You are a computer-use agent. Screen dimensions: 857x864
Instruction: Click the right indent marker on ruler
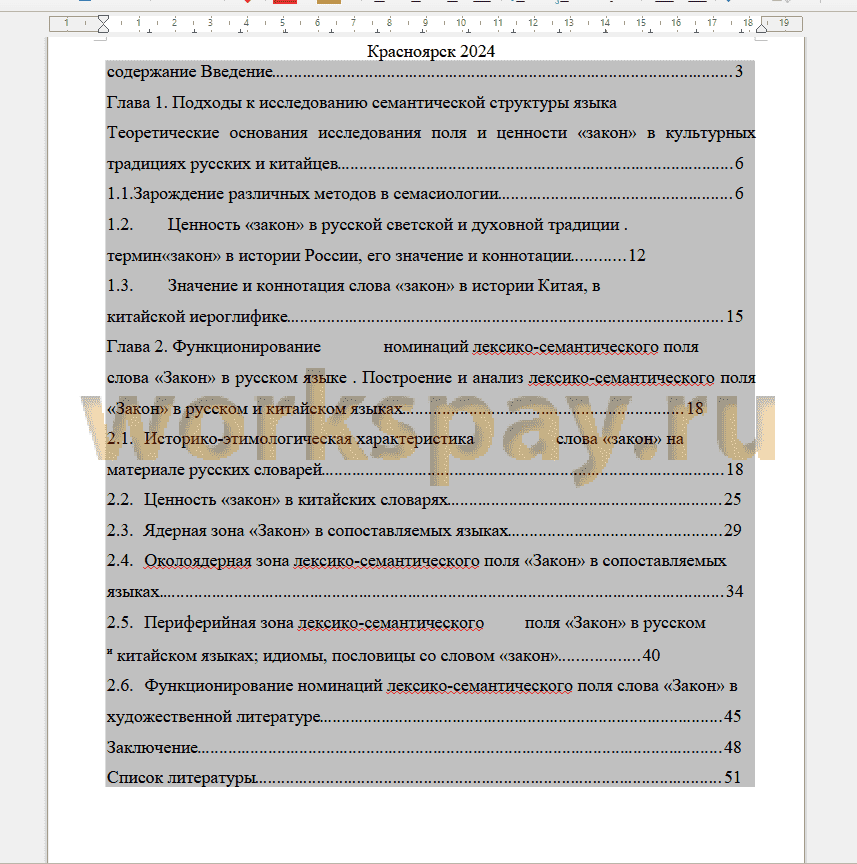[761, 26]
